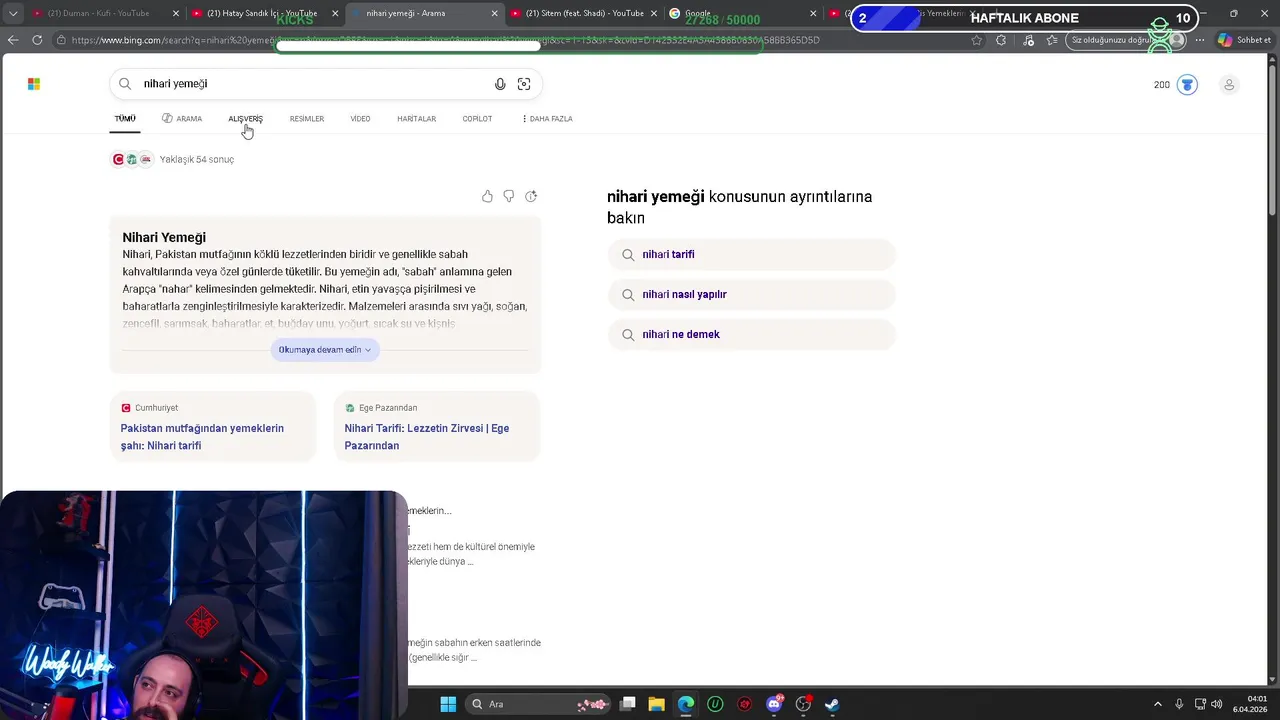Switch to the 'Alışveriş' tab
The width and height of the screenshot is (1280, 720).
(x=245, y=119)
